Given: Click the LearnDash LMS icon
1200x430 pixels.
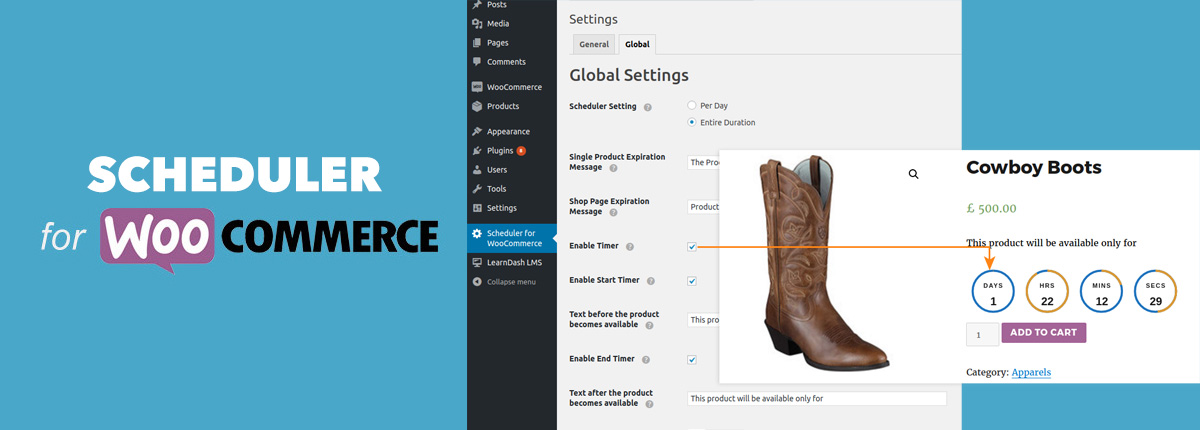Looking at the screenshot, I should point(477,262).
